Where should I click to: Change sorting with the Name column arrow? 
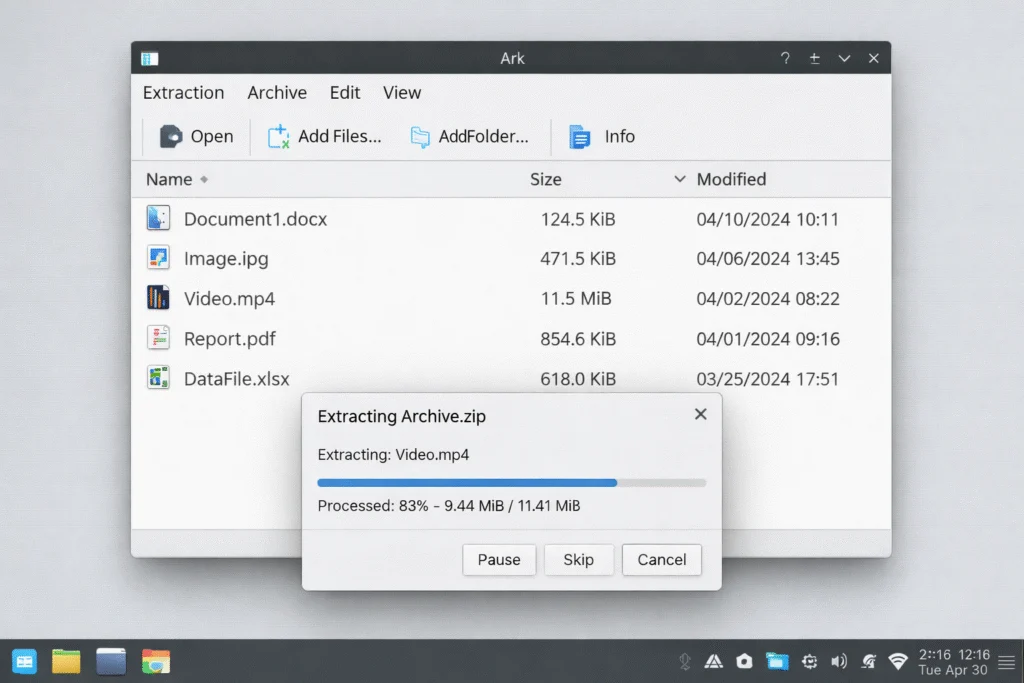[x=203, y=180]
